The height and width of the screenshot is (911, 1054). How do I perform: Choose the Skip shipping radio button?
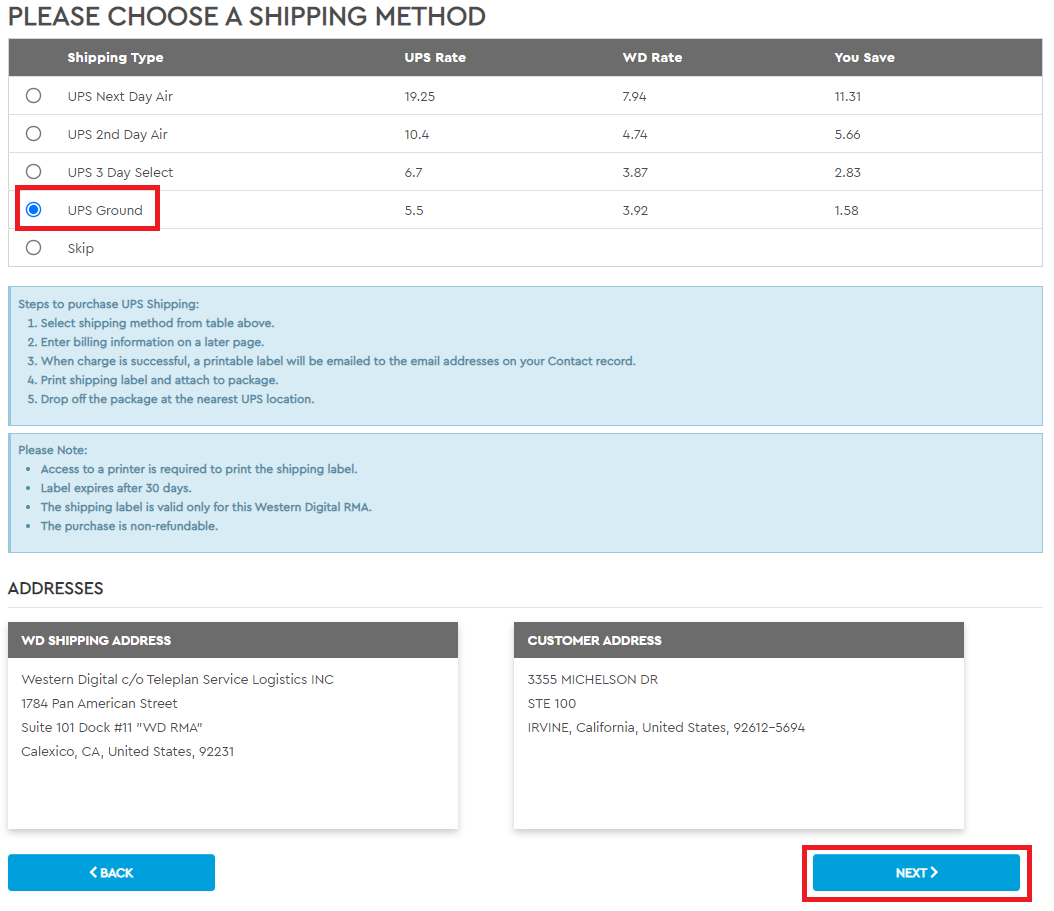(34, 248)
